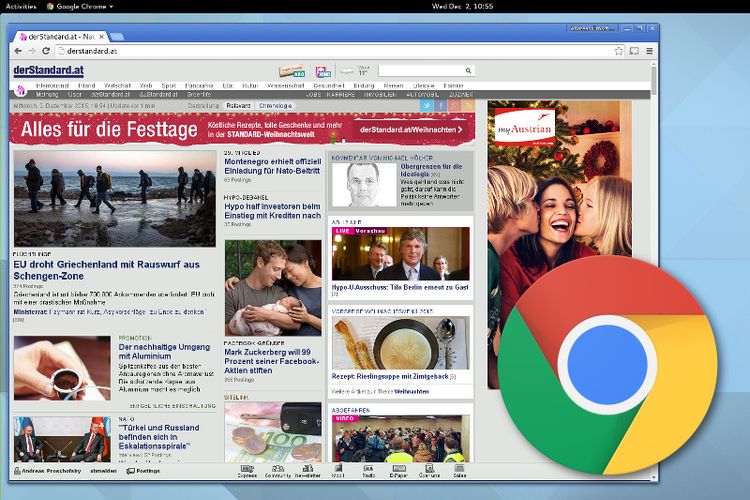This screenshot has width=750, height=500.
Task: Open the Wirtschaft section in navigation
Action: (x=117, y=86)
